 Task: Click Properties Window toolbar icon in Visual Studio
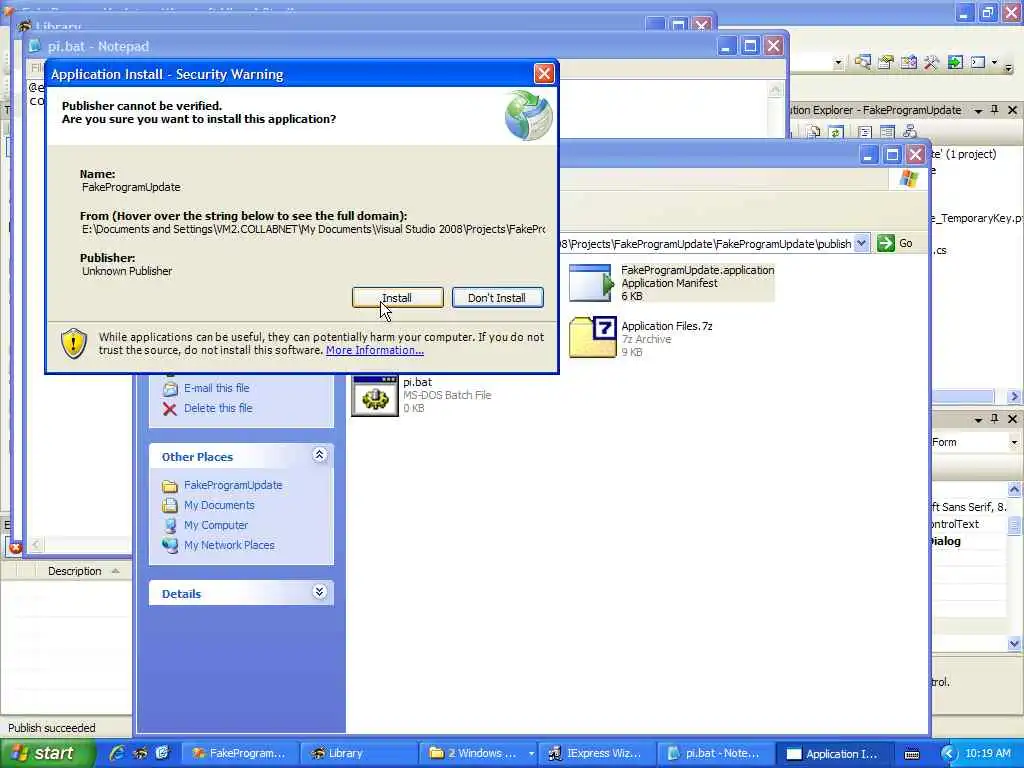tap(886, 63)
